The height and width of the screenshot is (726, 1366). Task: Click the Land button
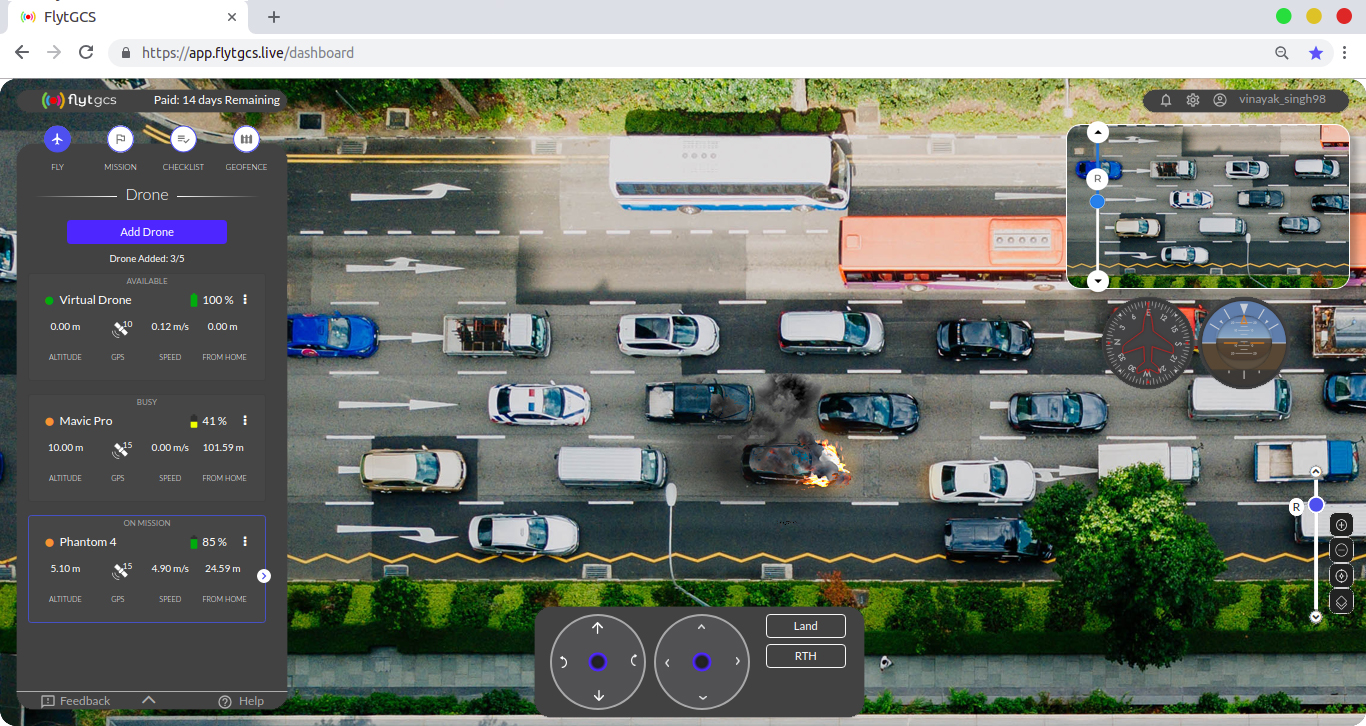click(806, 626)
